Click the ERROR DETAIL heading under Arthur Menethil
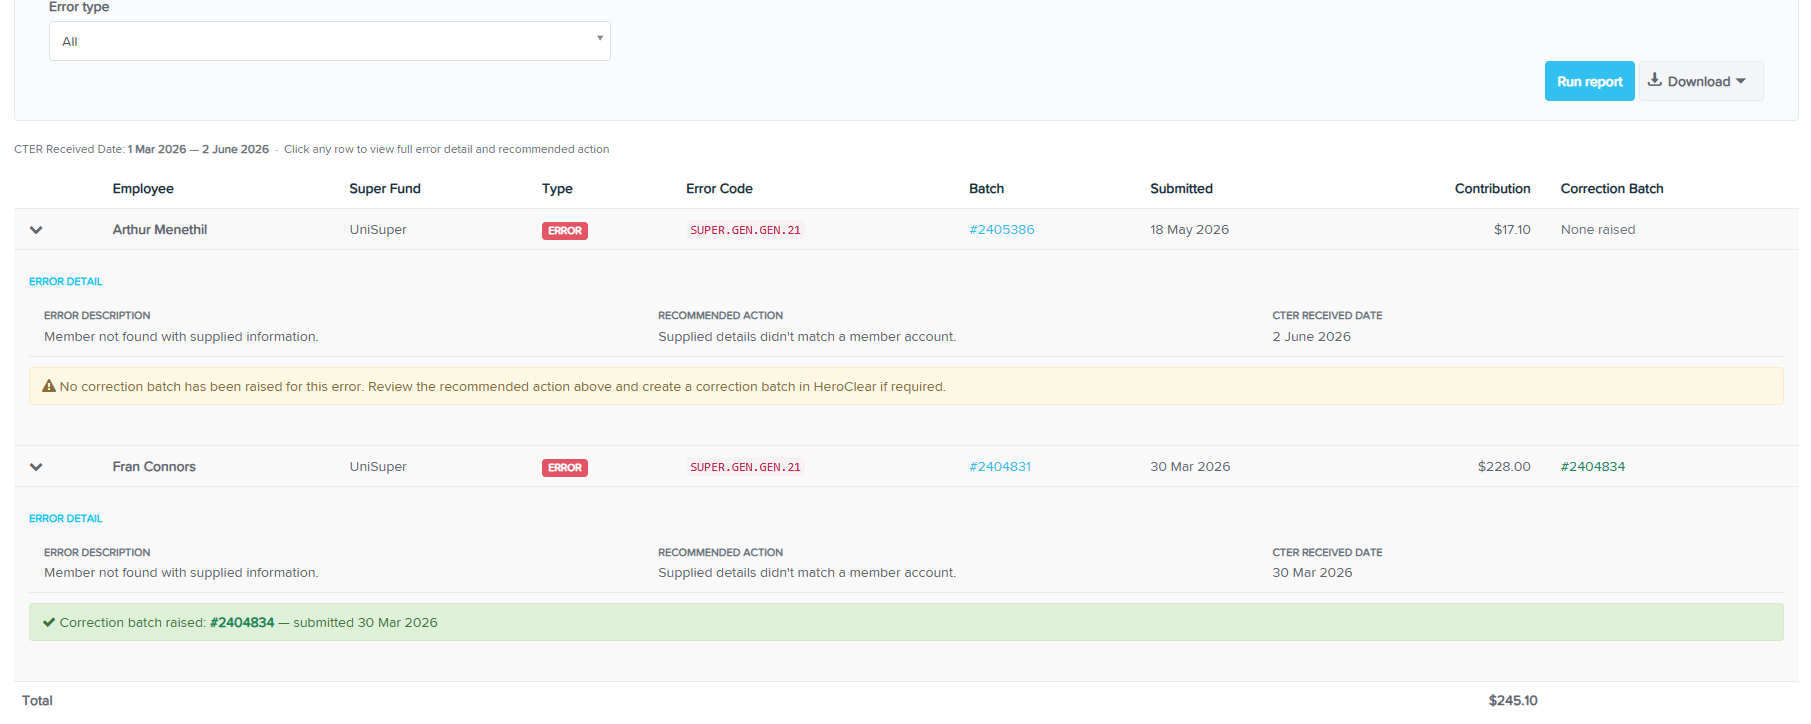Viewport: 1811px width, 724px height. click(66, 282)
